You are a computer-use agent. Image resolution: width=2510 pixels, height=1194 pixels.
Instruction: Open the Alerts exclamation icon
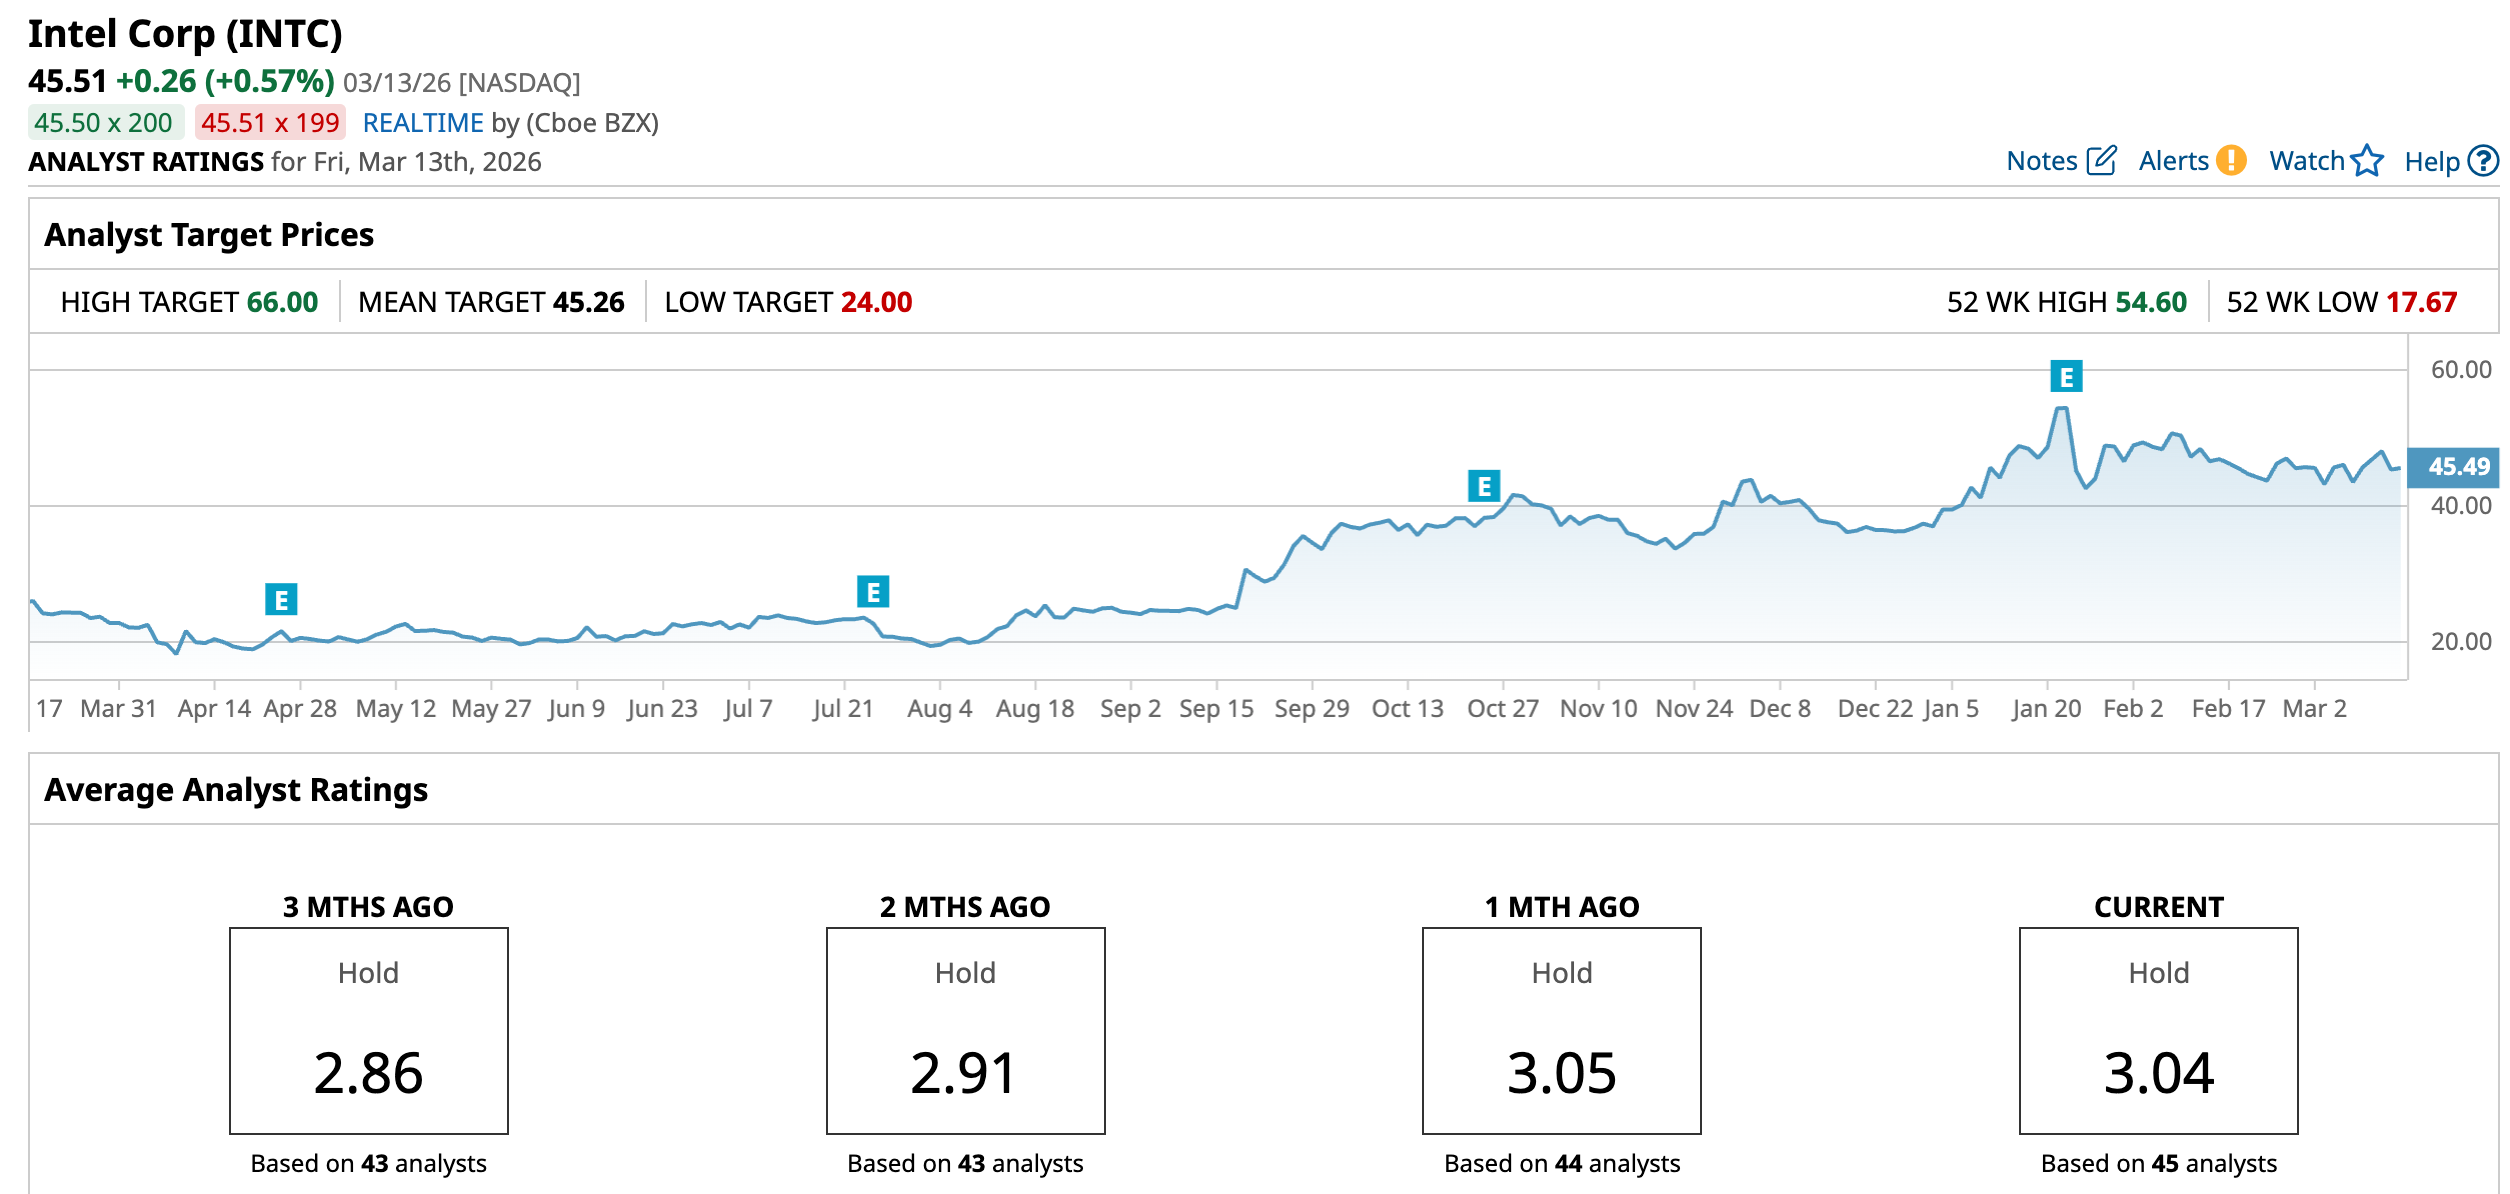pyautogui.click(x=2231, y=161)
